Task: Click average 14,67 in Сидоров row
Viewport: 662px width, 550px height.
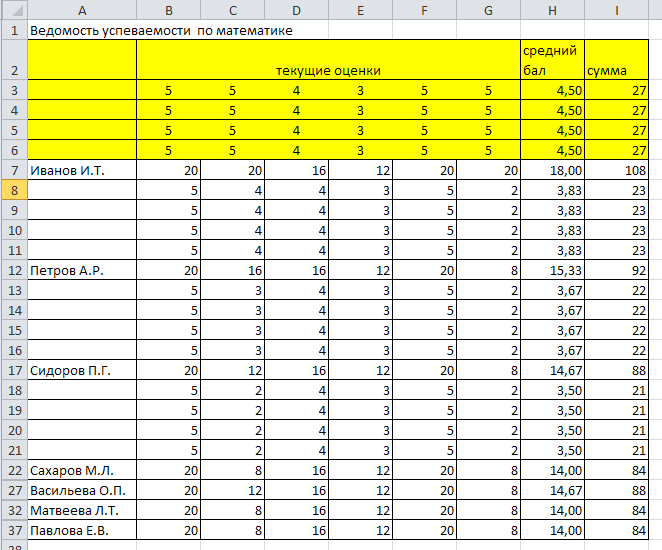Action: tap(553, 370)
